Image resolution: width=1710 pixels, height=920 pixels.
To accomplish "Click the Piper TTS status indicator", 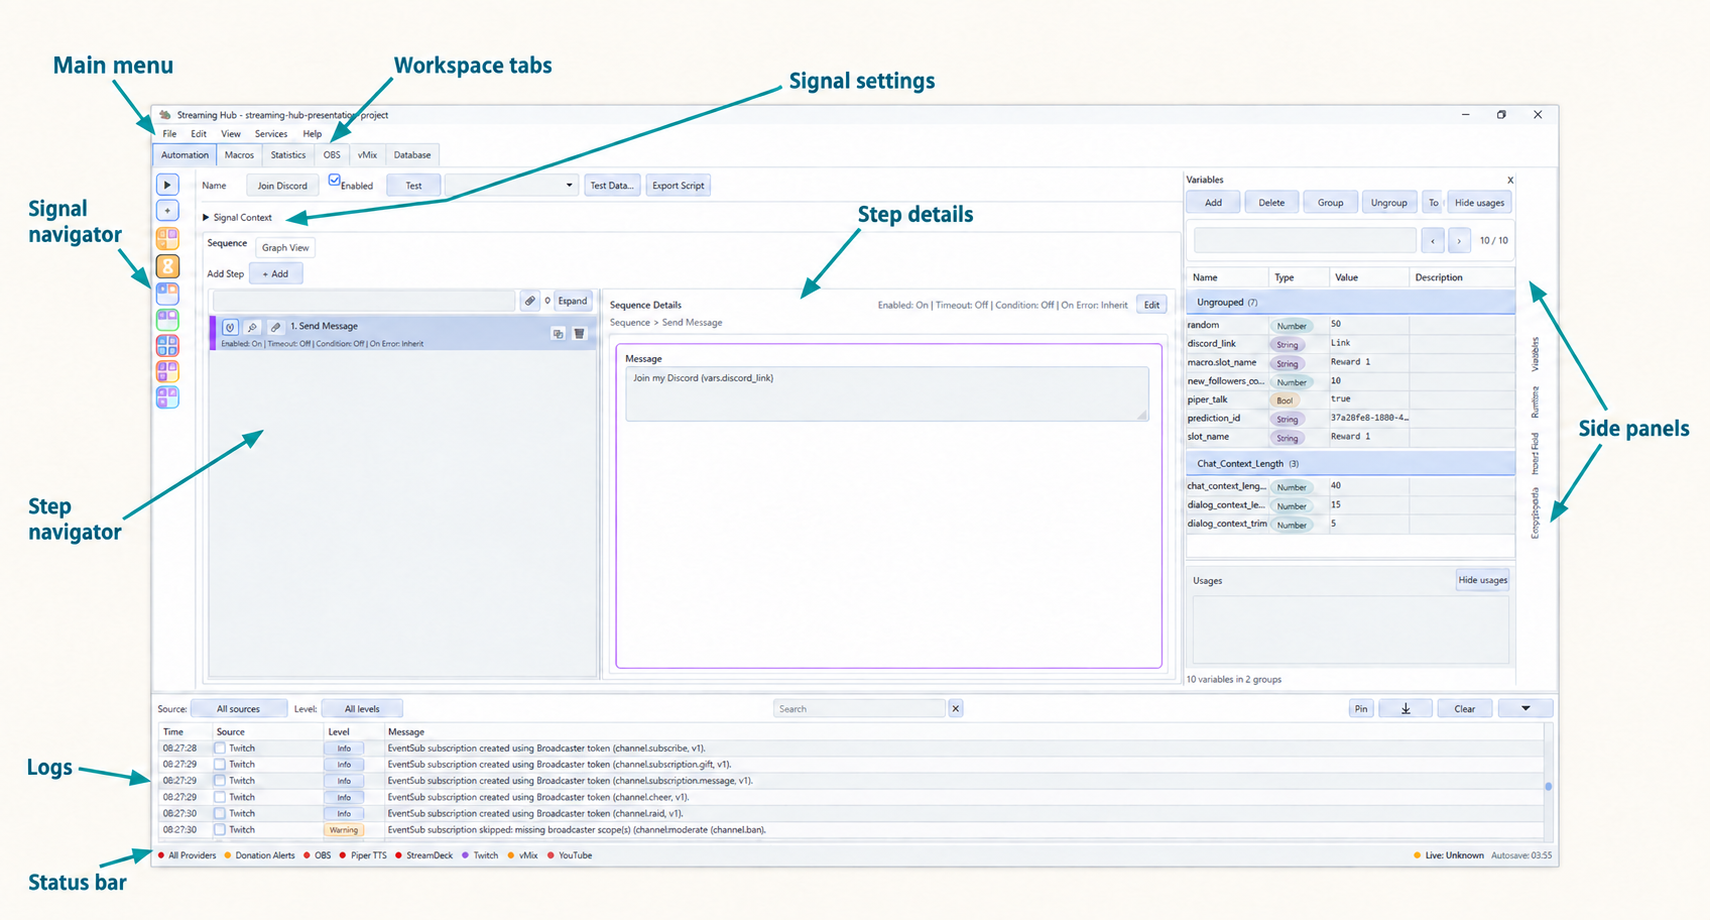I will coord(363,856).
